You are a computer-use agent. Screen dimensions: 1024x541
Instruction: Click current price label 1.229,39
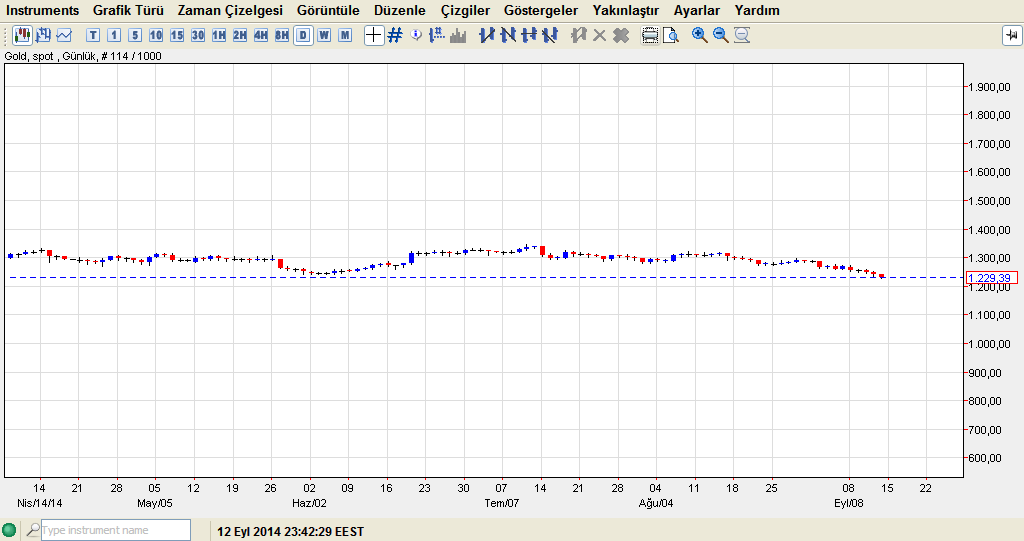(x=991, y=278)
